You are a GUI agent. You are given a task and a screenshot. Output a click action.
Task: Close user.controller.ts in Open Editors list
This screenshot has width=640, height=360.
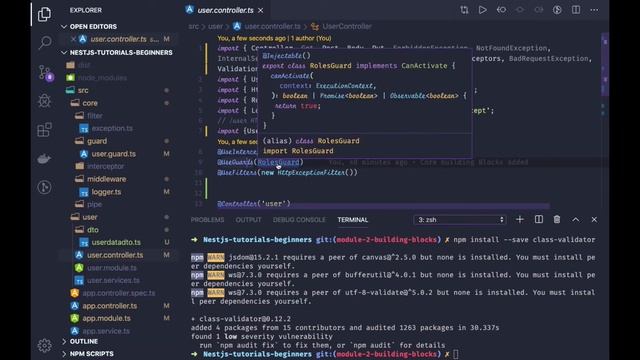click(73, 39)
